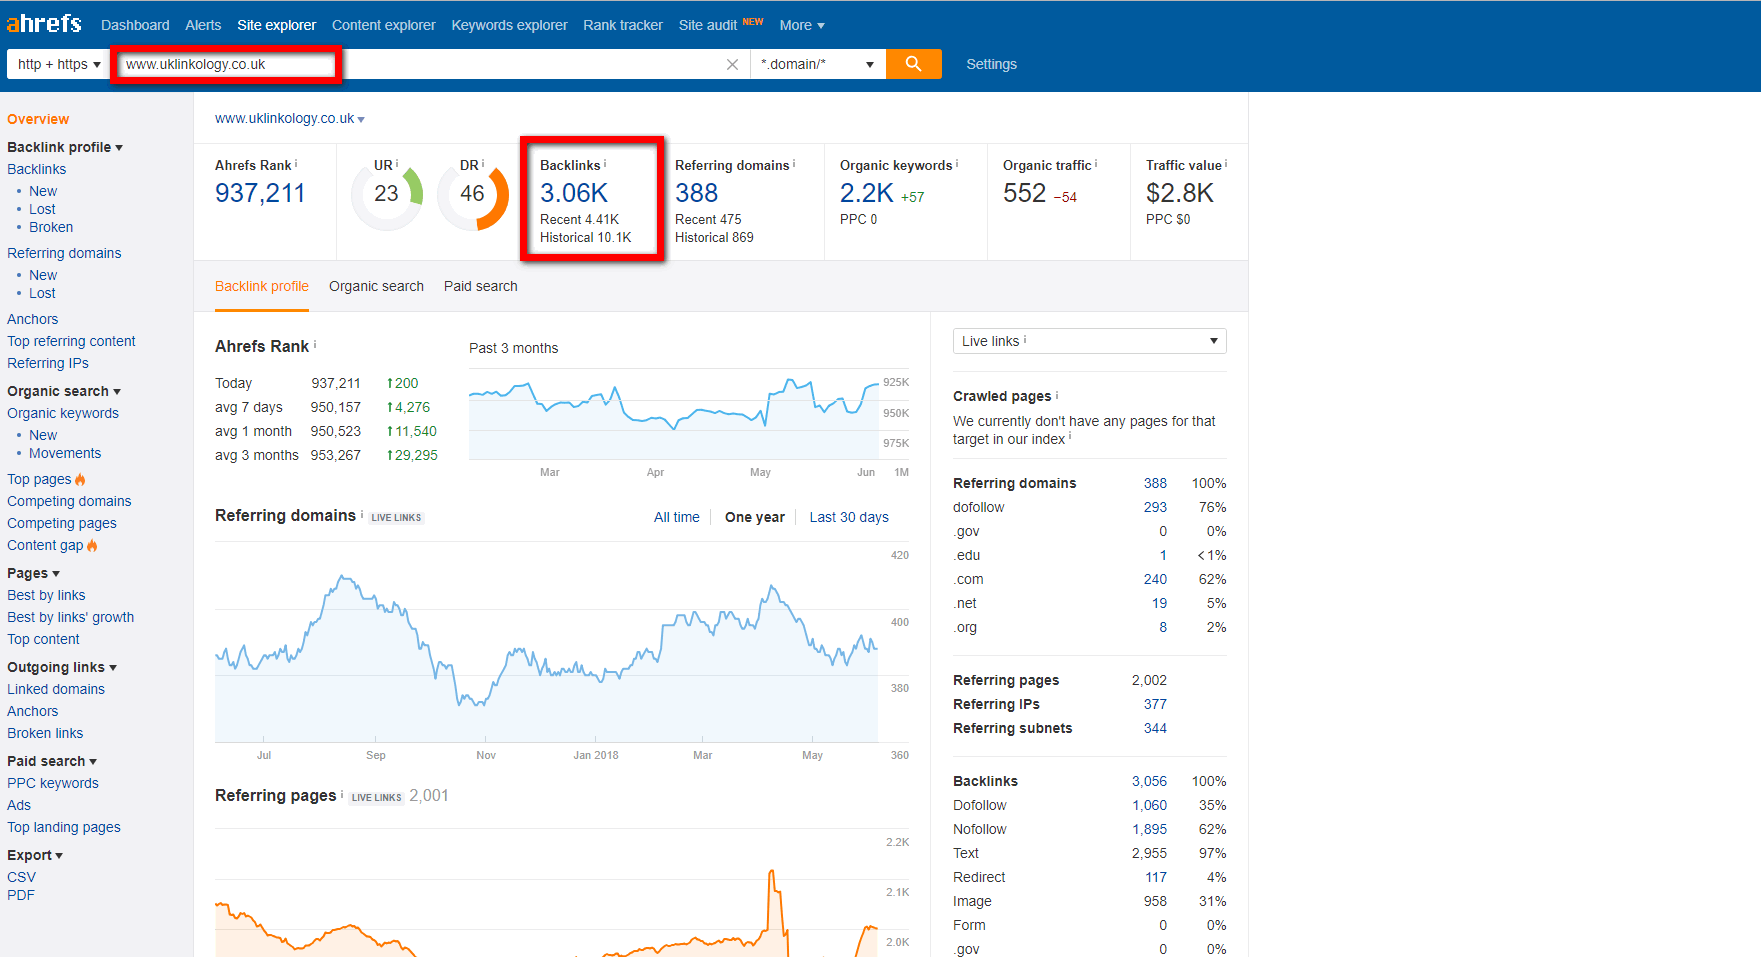Click the 2.2K organic keywords number
This screenshot has height=957, width=1761.
click(x=867, y=193)
